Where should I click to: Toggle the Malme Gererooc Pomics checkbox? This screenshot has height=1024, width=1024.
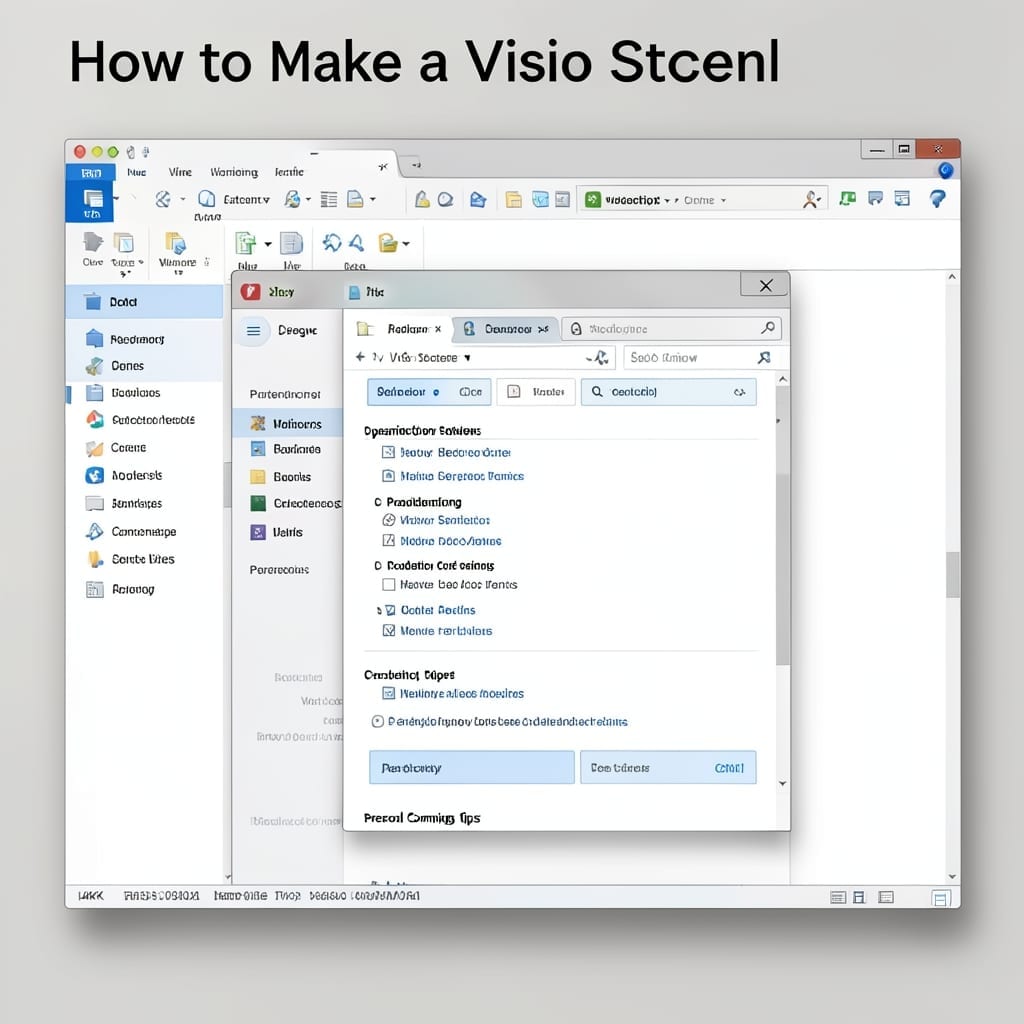[x=388, y=475]
